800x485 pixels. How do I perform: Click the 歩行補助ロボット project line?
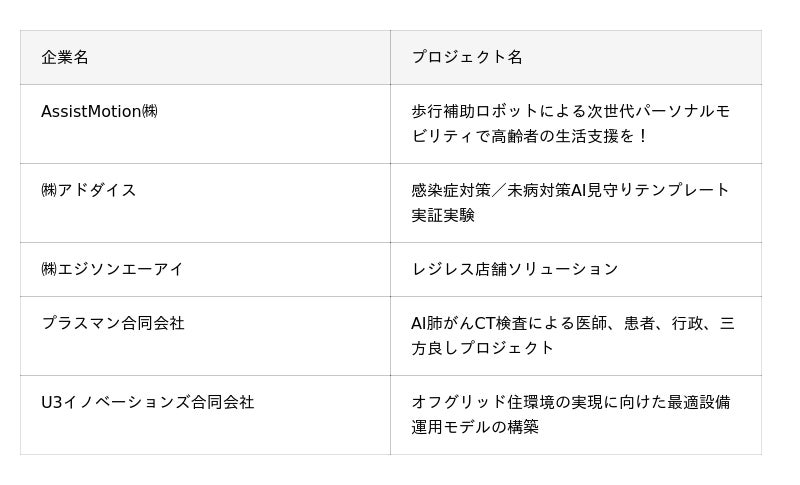point(570,111)
